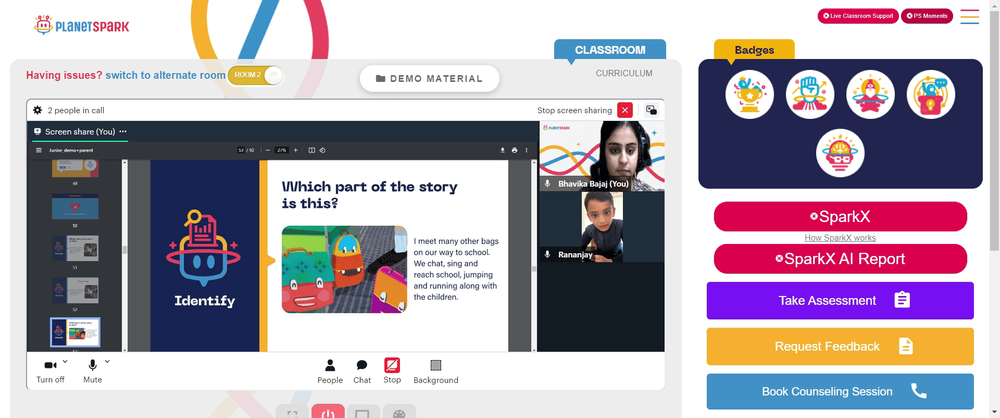Viewport: 1000px width, 418px height.
Task: Click PS Moments button
Action: (927, 16)
